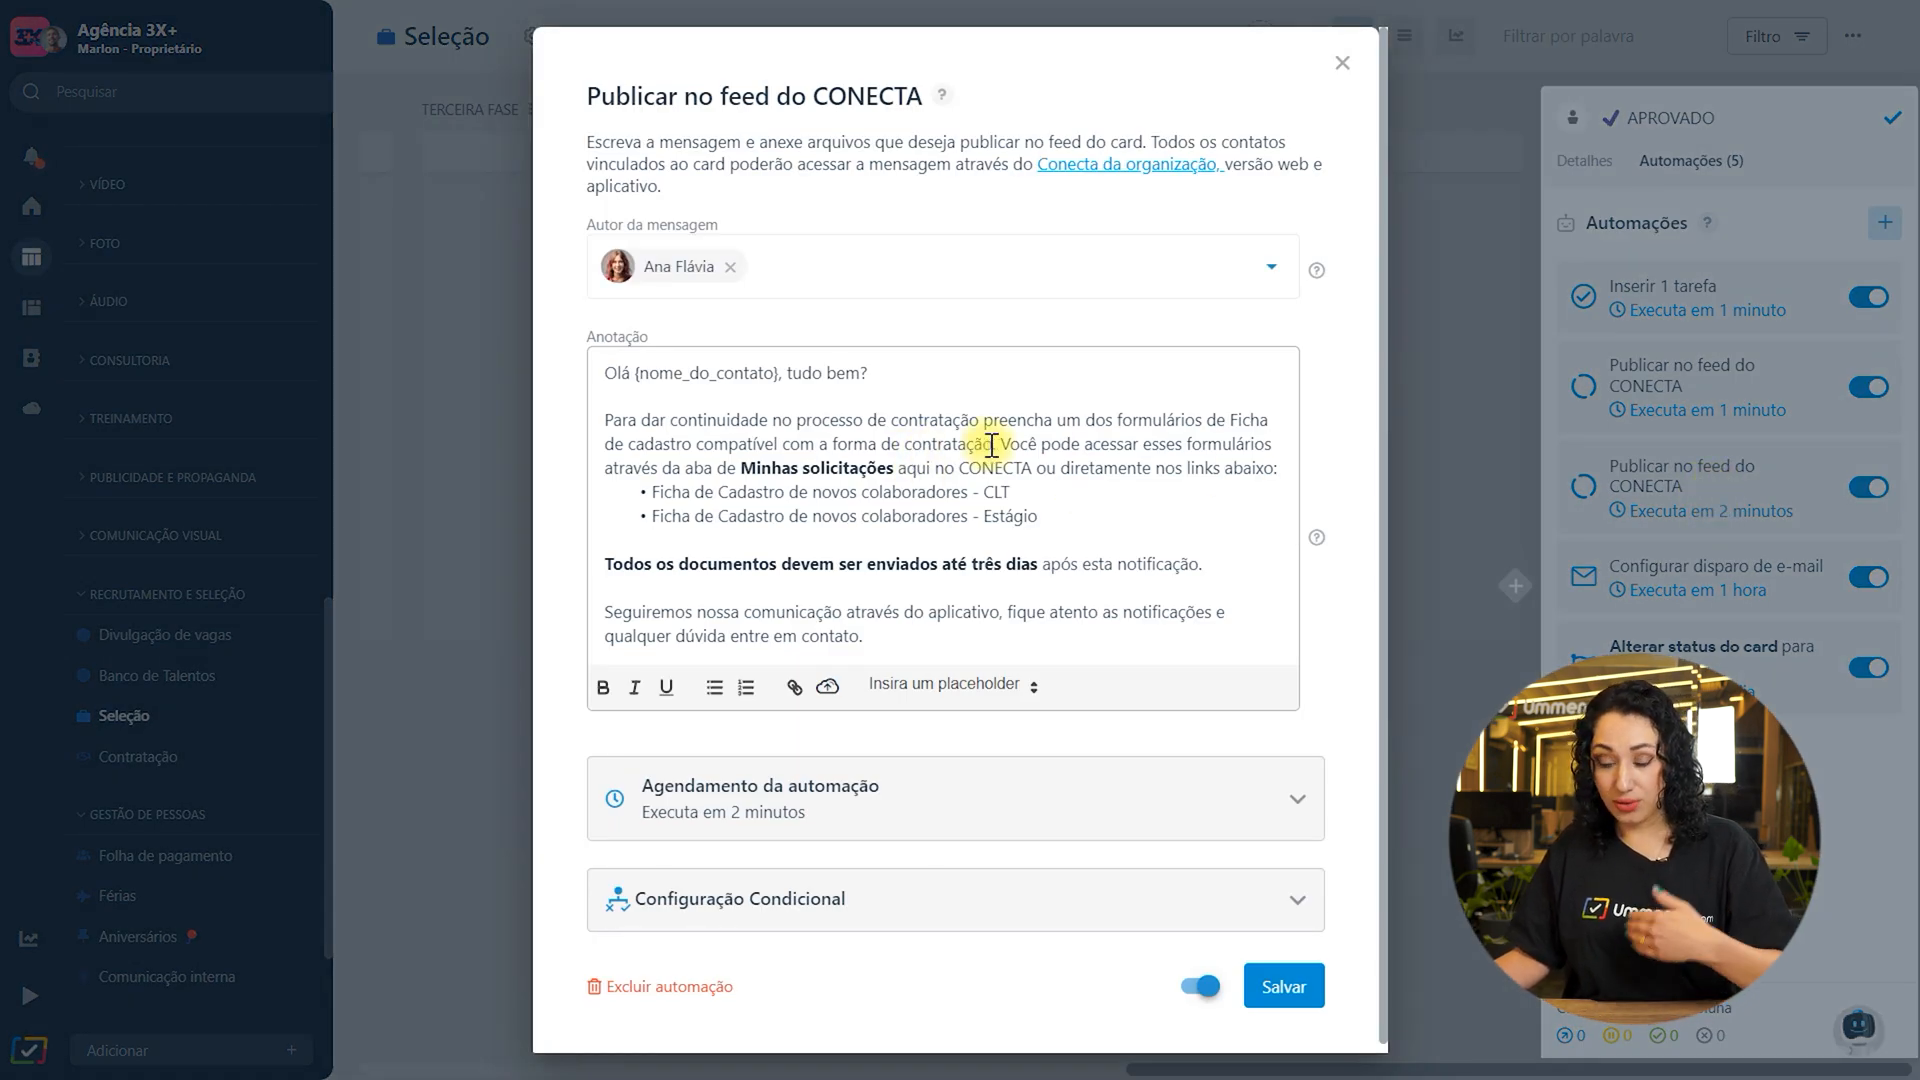
Task: Open Aniversários in sidebar
Action: [137, 937]
